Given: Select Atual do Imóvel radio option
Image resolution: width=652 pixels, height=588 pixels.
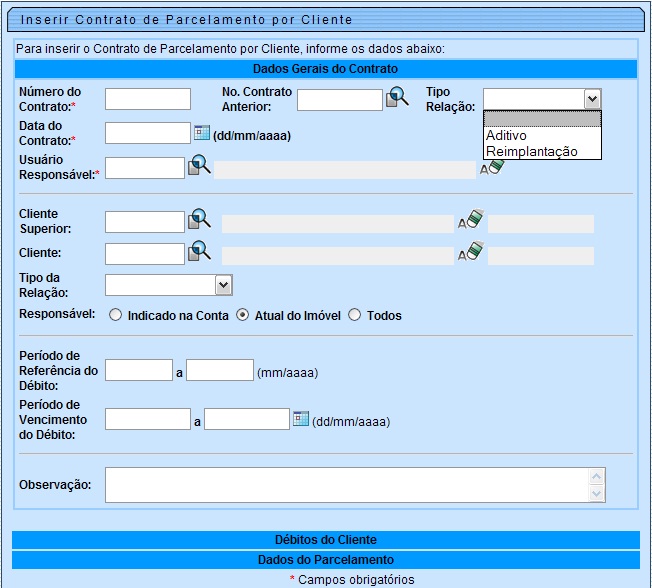Looking at the screenshot, I should click(242, 315).
